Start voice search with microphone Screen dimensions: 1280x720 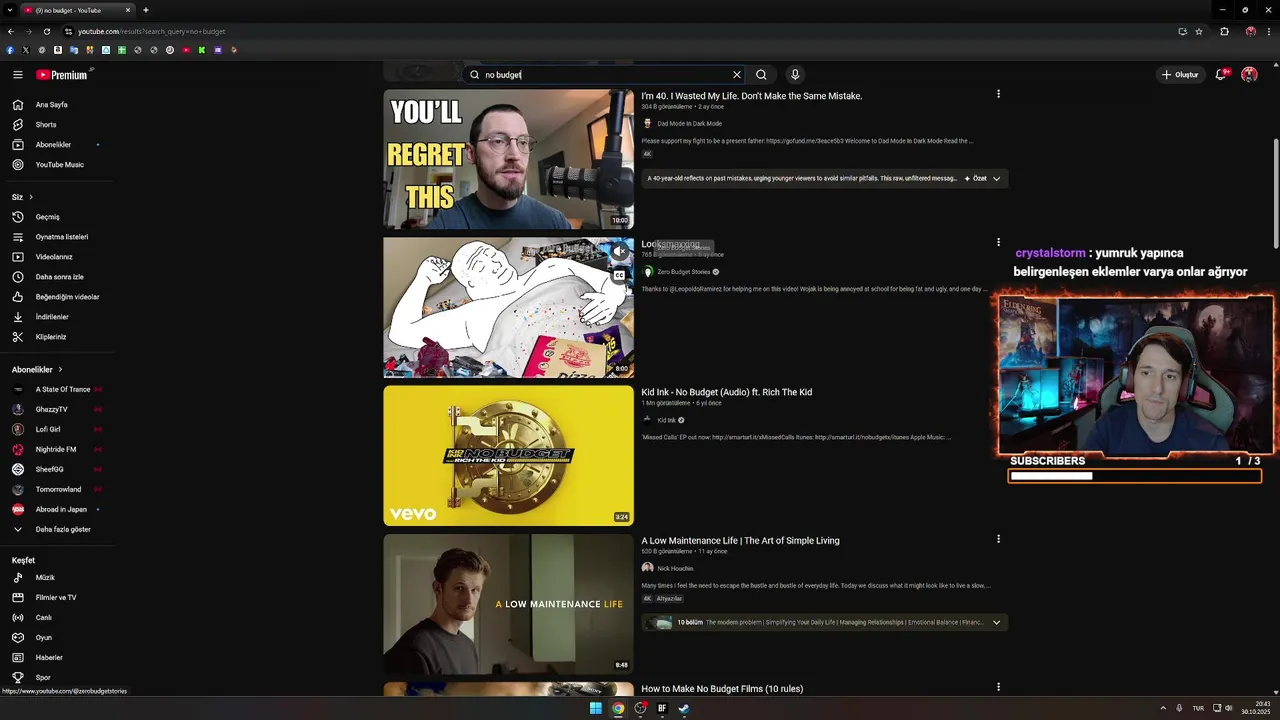(795, 75)
